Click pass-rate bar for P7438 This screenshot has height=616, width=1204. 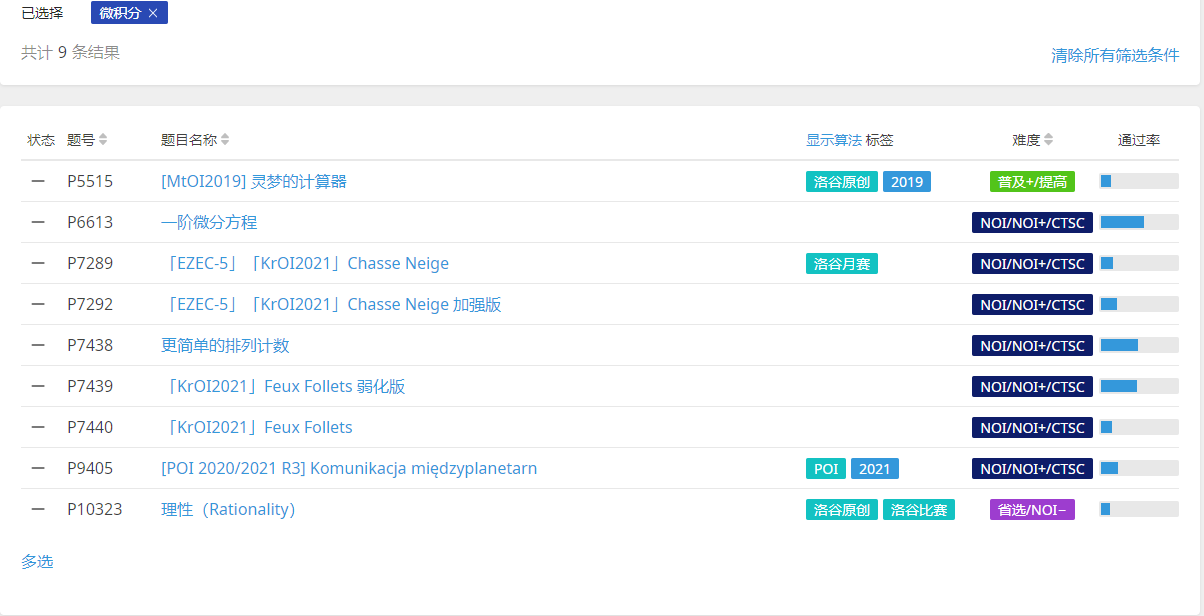[1139, 345]
